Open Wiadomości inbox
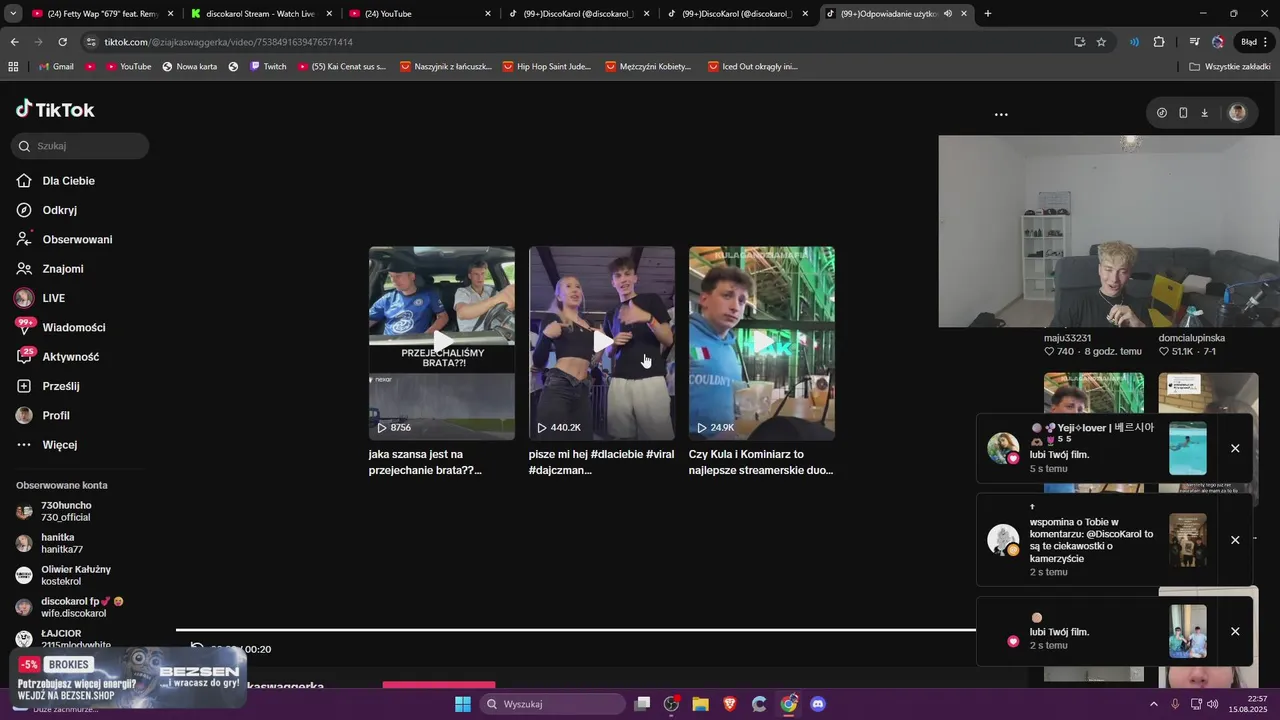Image resolution: width=1280 pixels, height=720 pixels. [74, 327]
